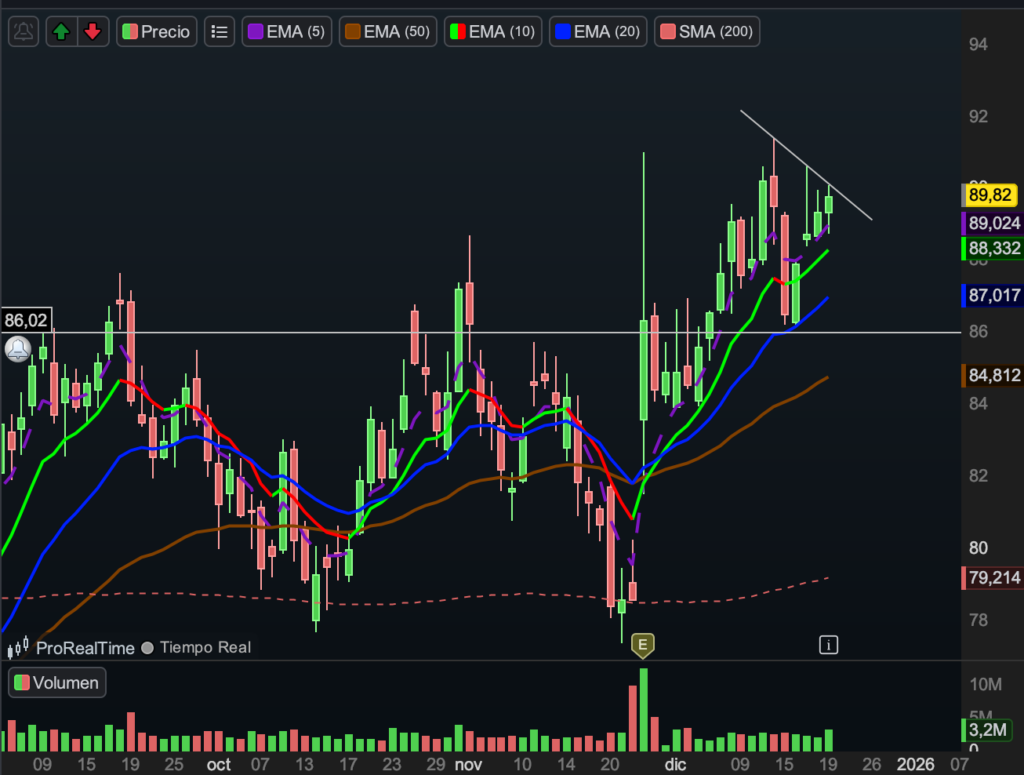Viewport: 1024px width, 775px height.
Task: Click the Tiempo Real status indicator dot
Action: coord(147,648)
